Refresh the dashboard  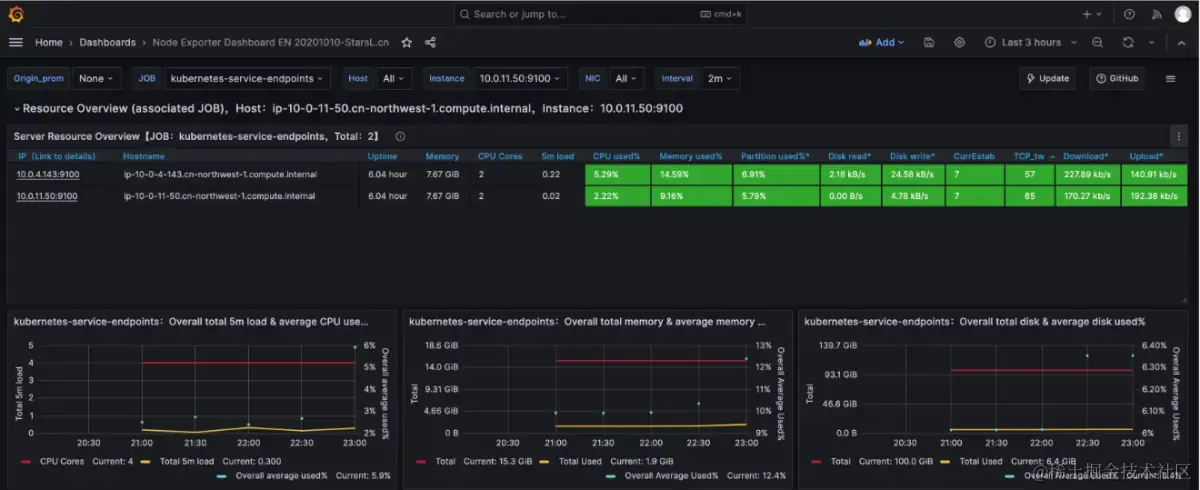[1128, 43]
